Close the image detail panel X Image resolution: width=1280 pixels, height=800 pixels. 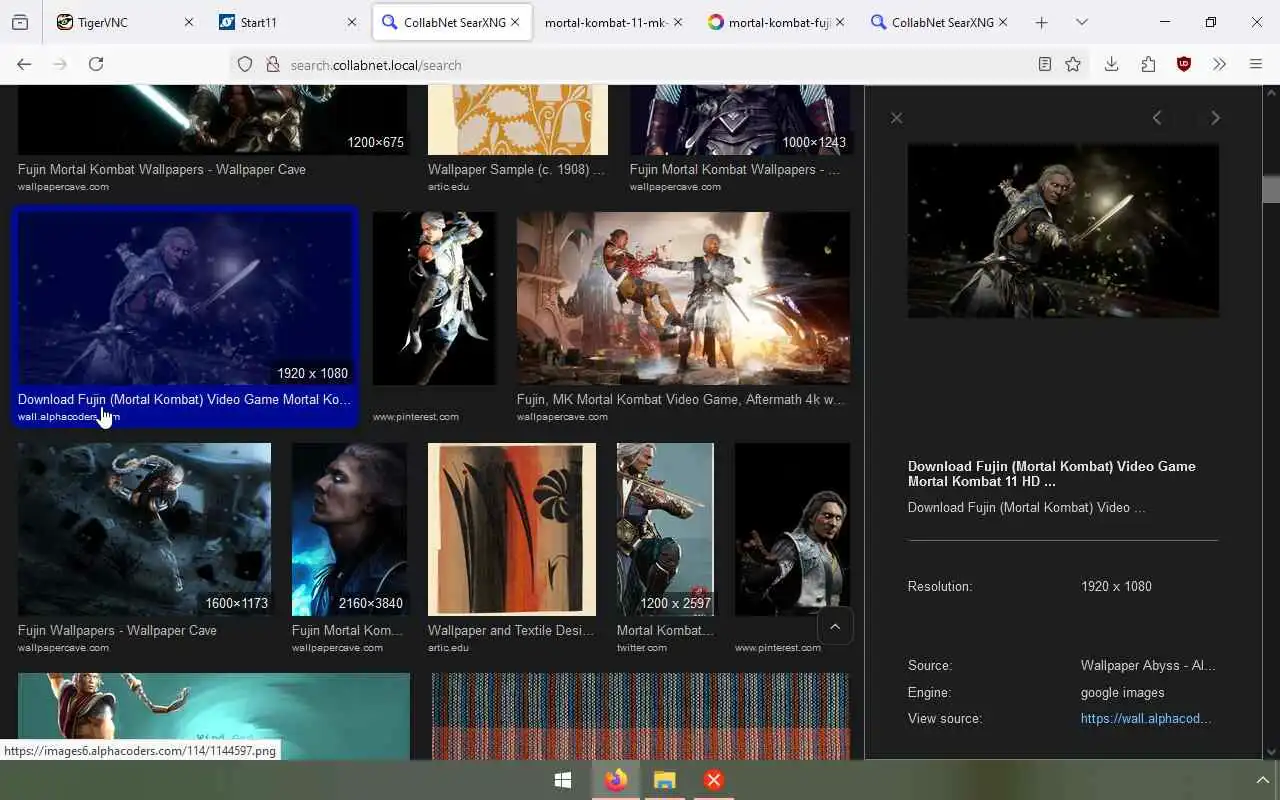tap(896, 118)
